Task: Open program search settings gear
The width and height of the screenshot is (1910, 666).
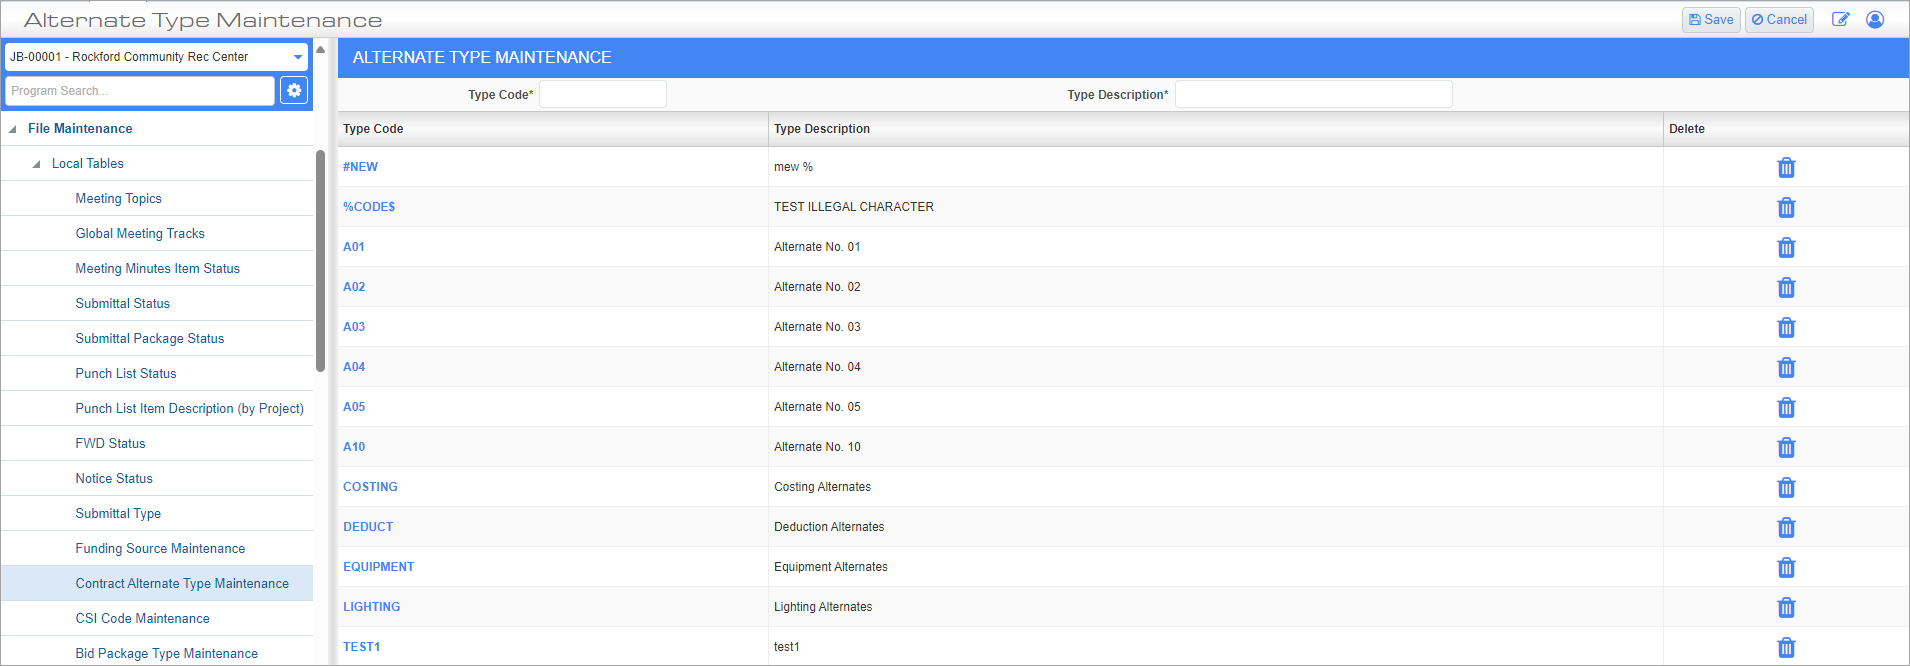Action: click(294, 90)
